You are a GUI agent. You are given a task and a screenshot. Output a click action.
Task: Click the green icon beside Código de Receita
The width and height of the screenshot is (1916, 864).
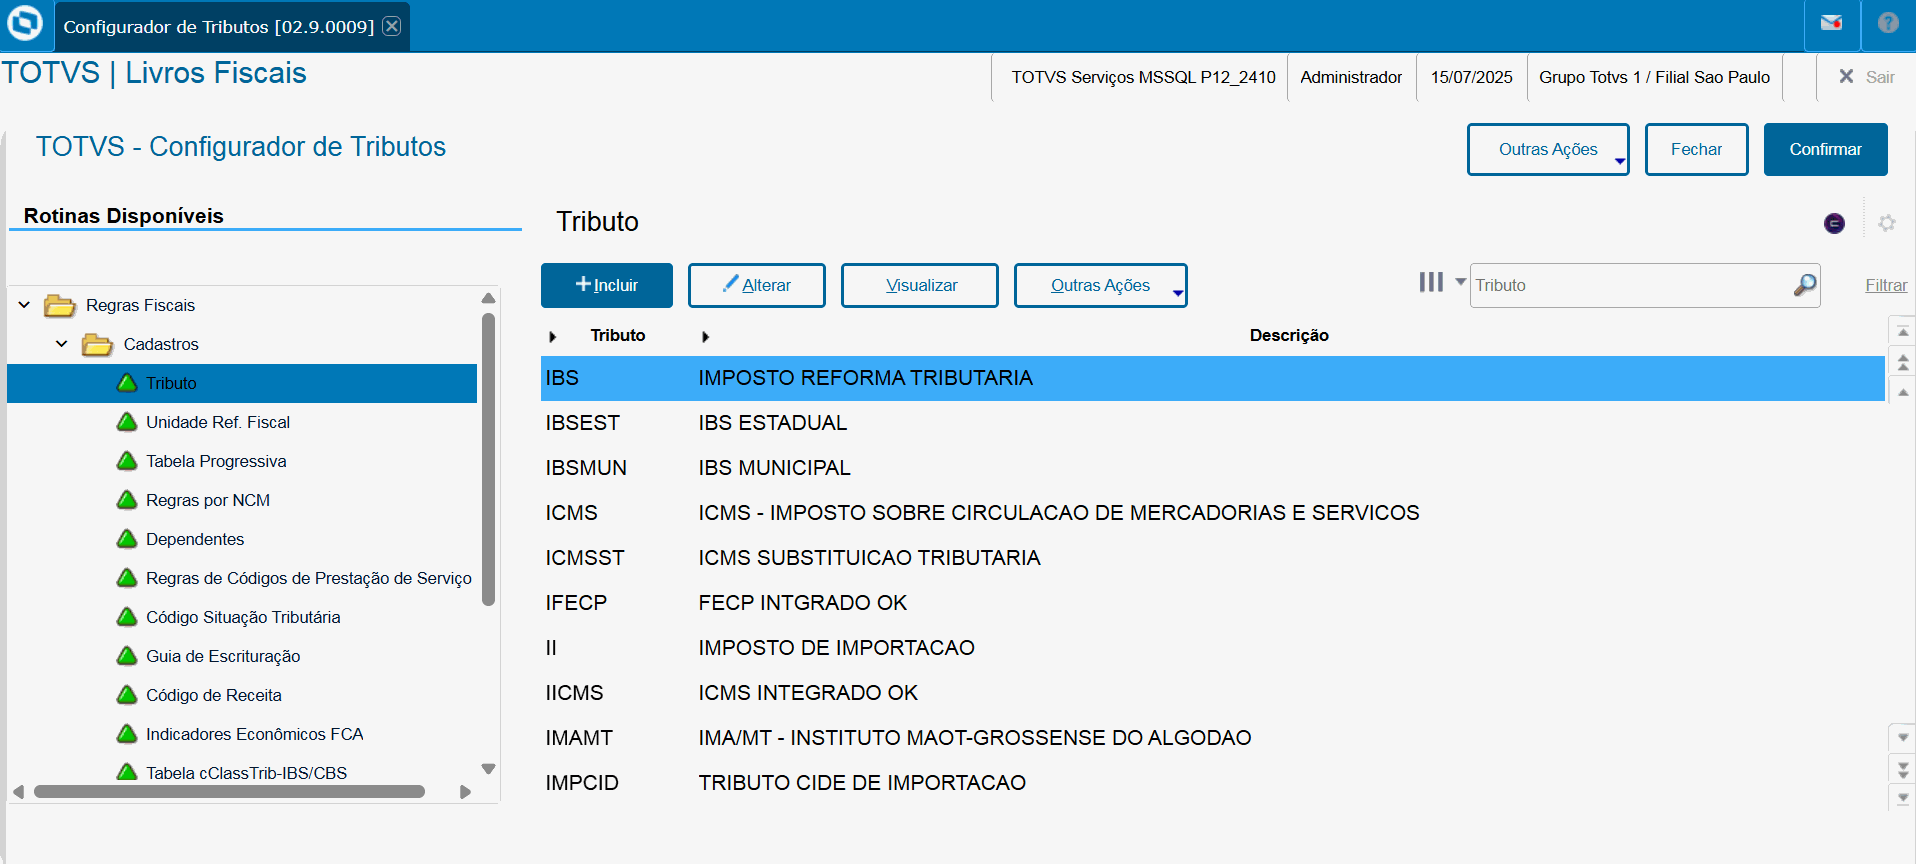[x=127, y=695]
